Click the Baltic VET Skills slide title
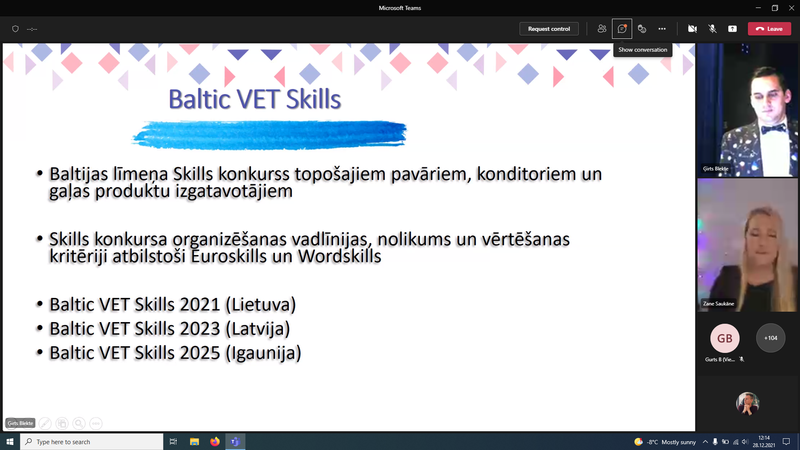800x450 pixels. tap(255, 99)
